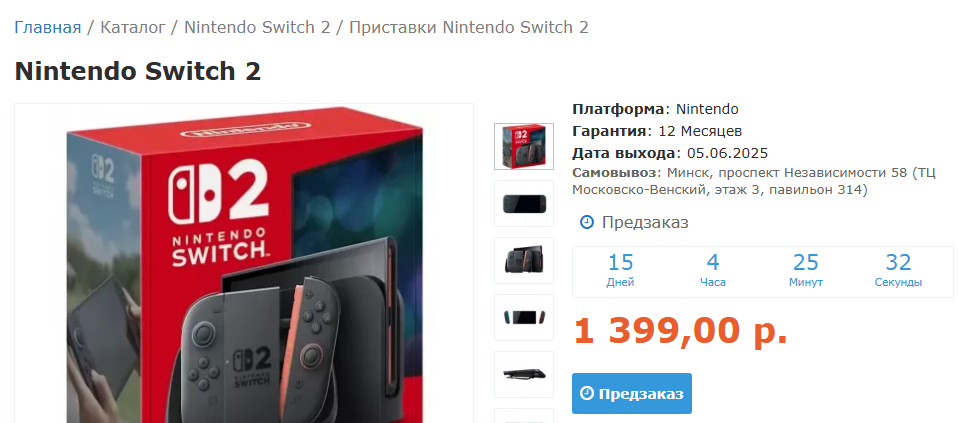The height and width of the screenshot is (423, 977).
Task: Click the clock icon beside Предзаказ status
Action: pos(586,222)
